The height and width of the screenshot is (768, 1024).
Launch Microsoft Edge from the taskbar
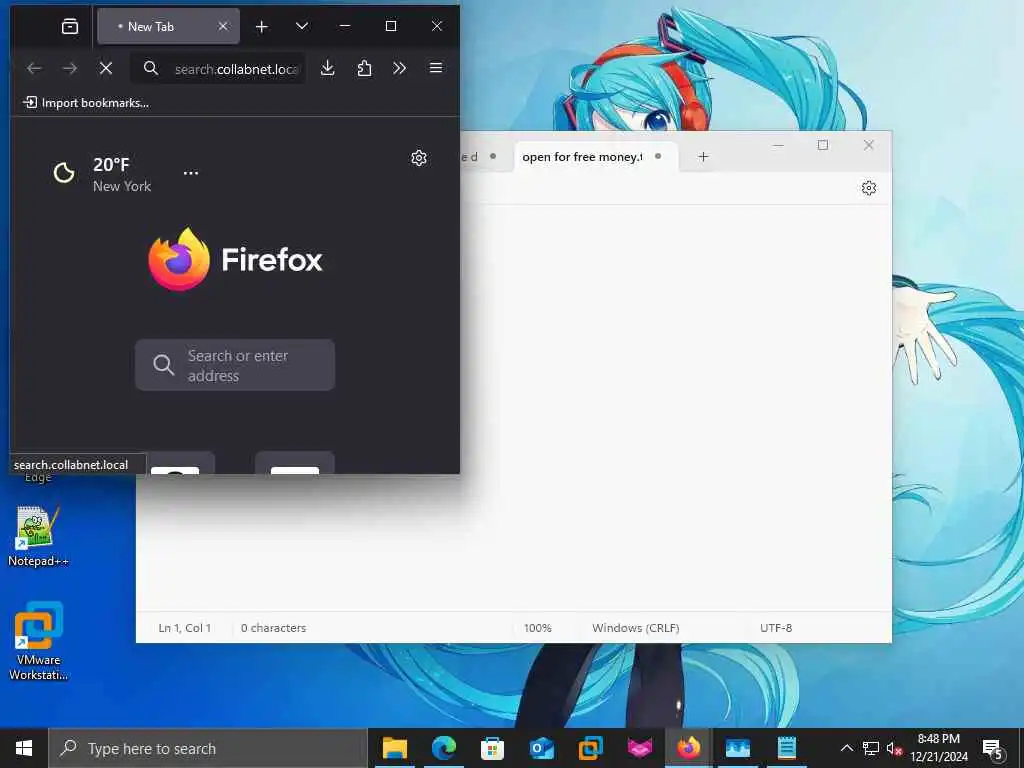(x=443, y=748)
